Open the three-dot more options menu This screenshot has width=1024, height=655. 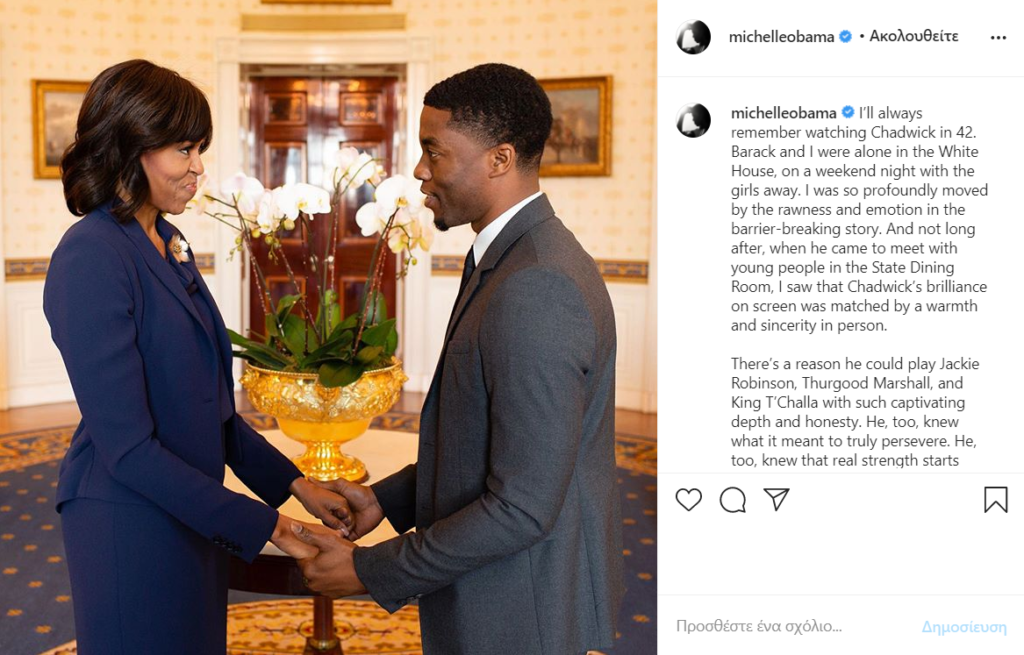coord(998,37)
